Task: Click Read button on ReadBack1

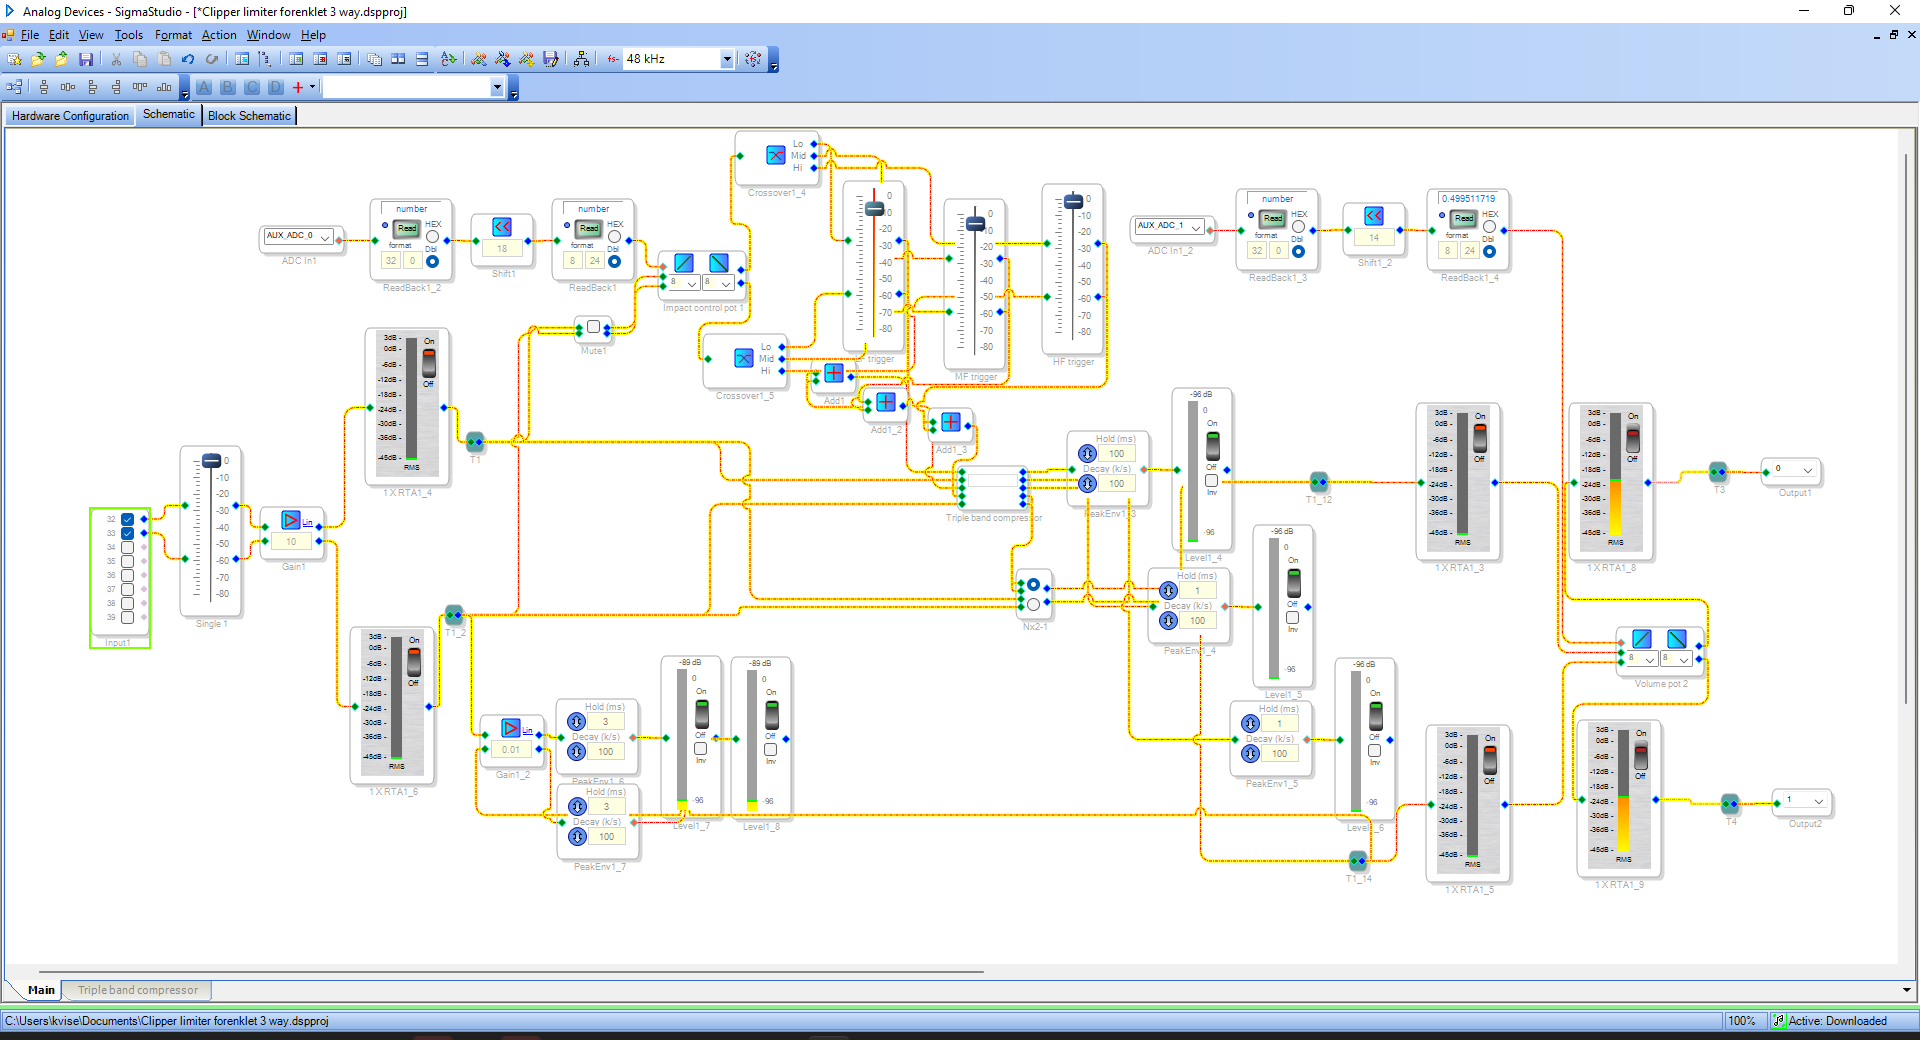Action: pyautogui.click(x=589, y=229)
